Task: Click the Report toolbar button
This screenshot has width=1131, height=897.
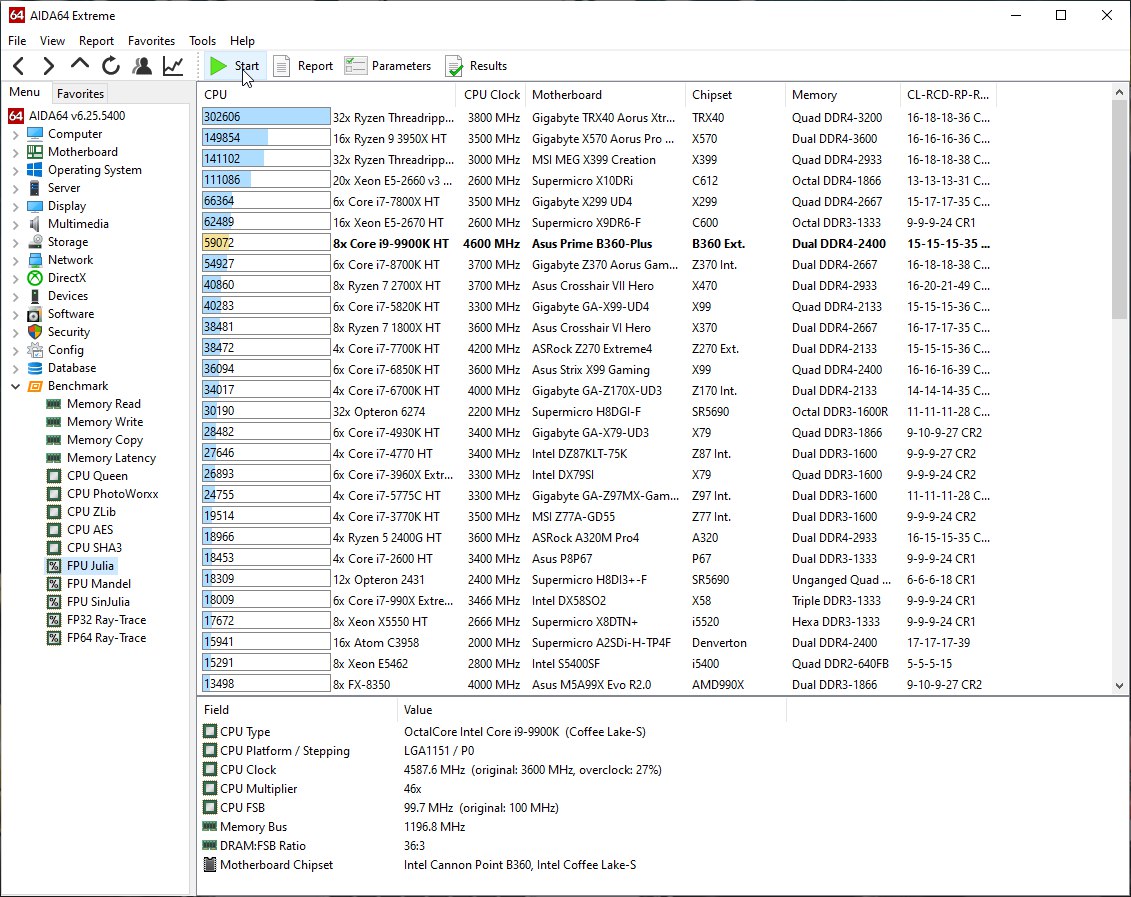Action: pos(304,66)
